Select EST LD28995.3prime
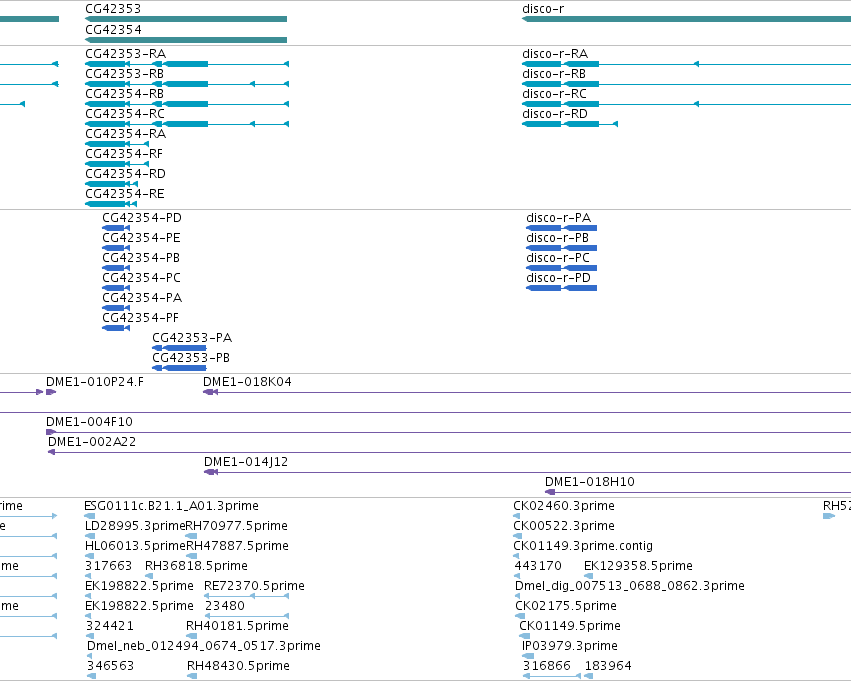This screenshot has height=681, width=851. coord(135,526)
